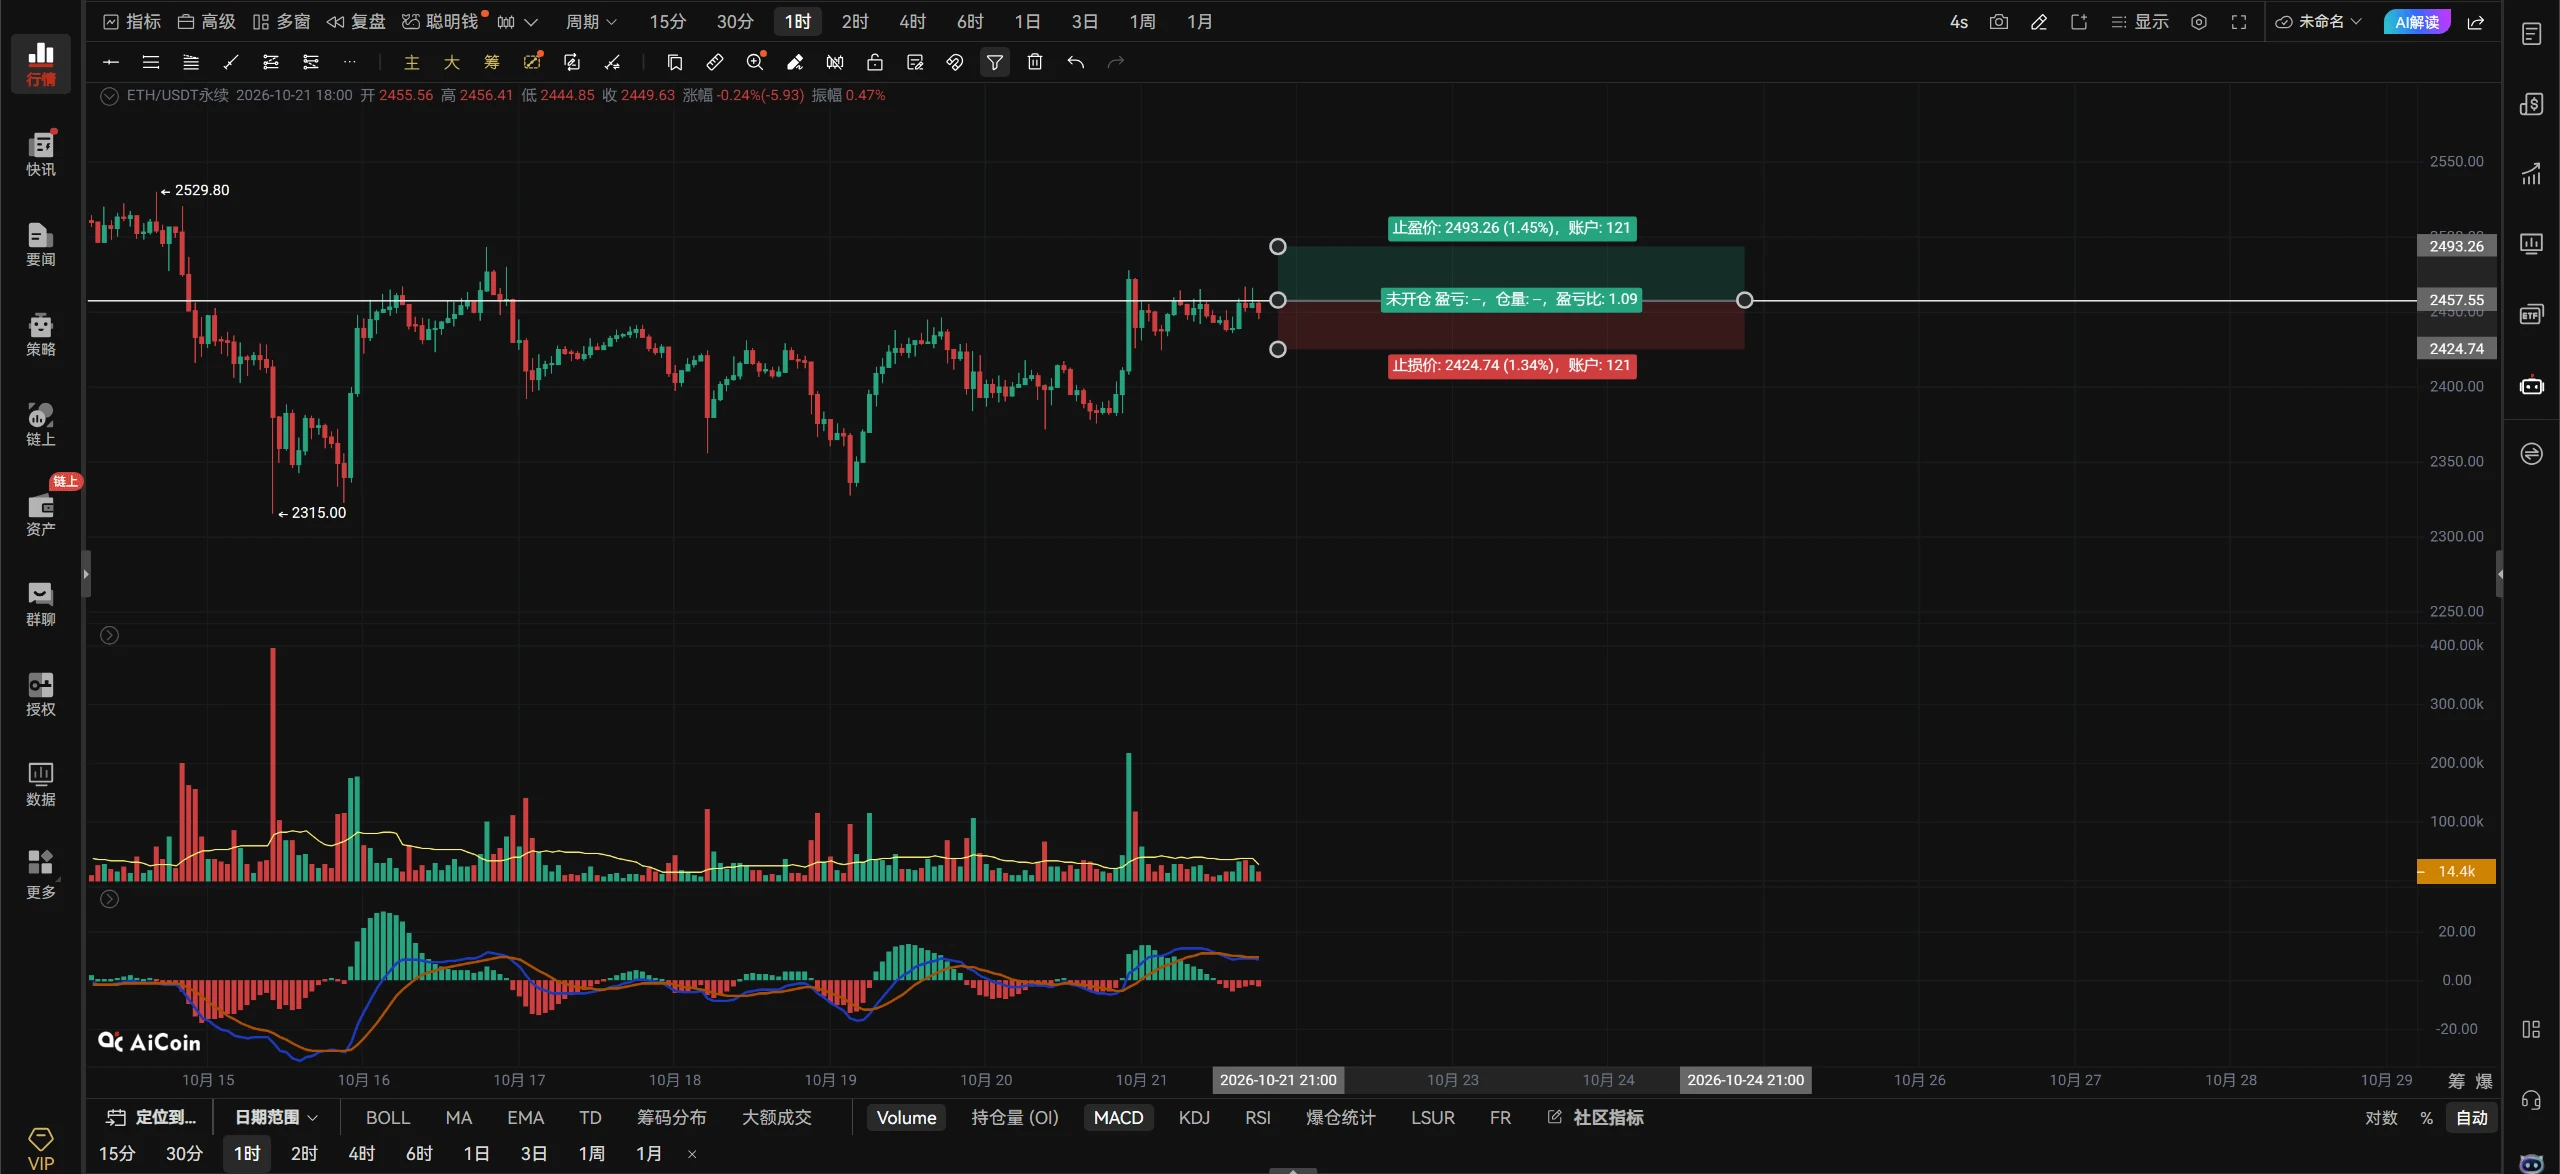The image size is (2560, 1174).
Task: Select 15分 timeframe in top bar
Action: coord(668,22)
